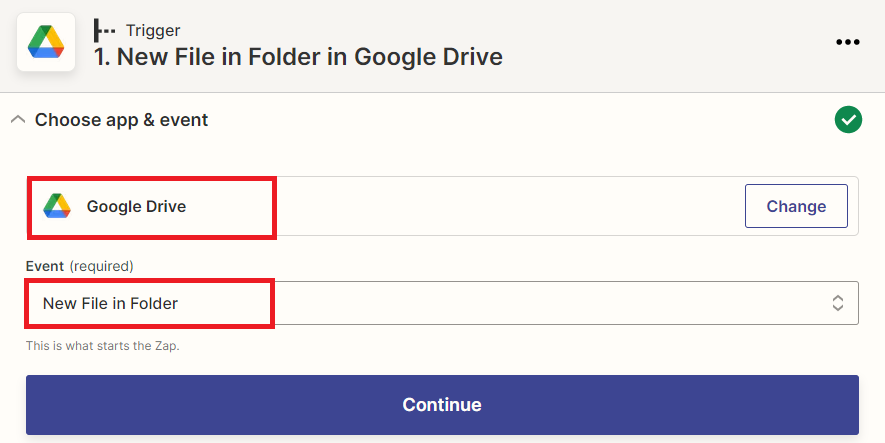Viewport: 885px width, 443px height.
Task: Select the step title New File in Folder in Google Drive
Action: click(x=298, y=57)
